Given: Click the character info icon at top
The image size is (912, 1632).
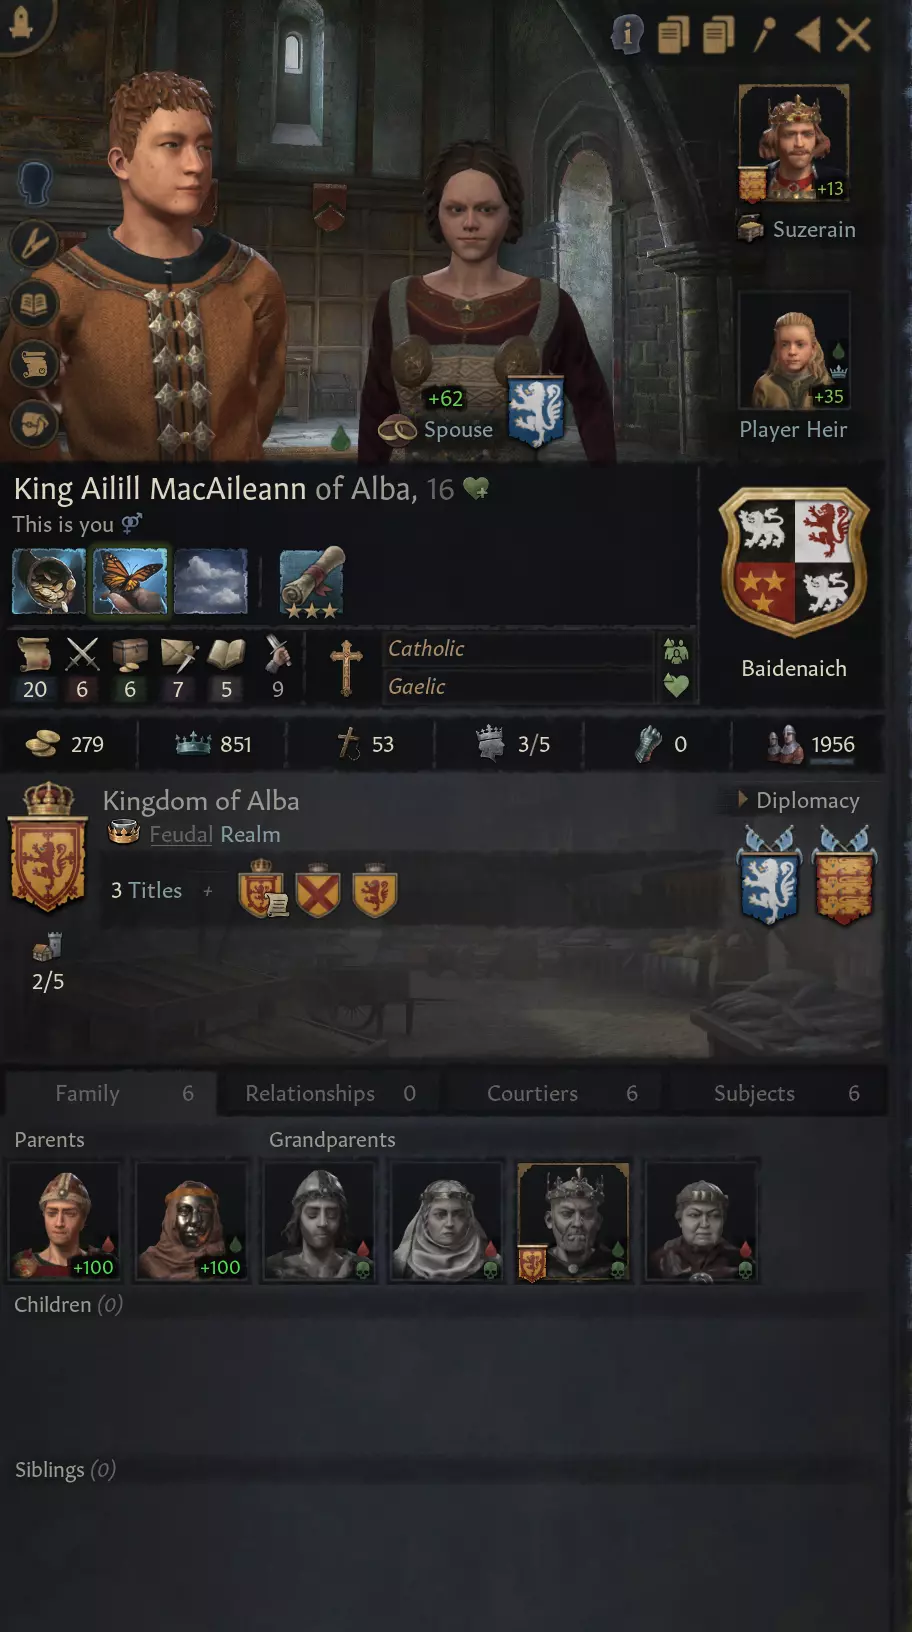Looking at the screenshot, I should pyautogui.click(x=627, y=35).
